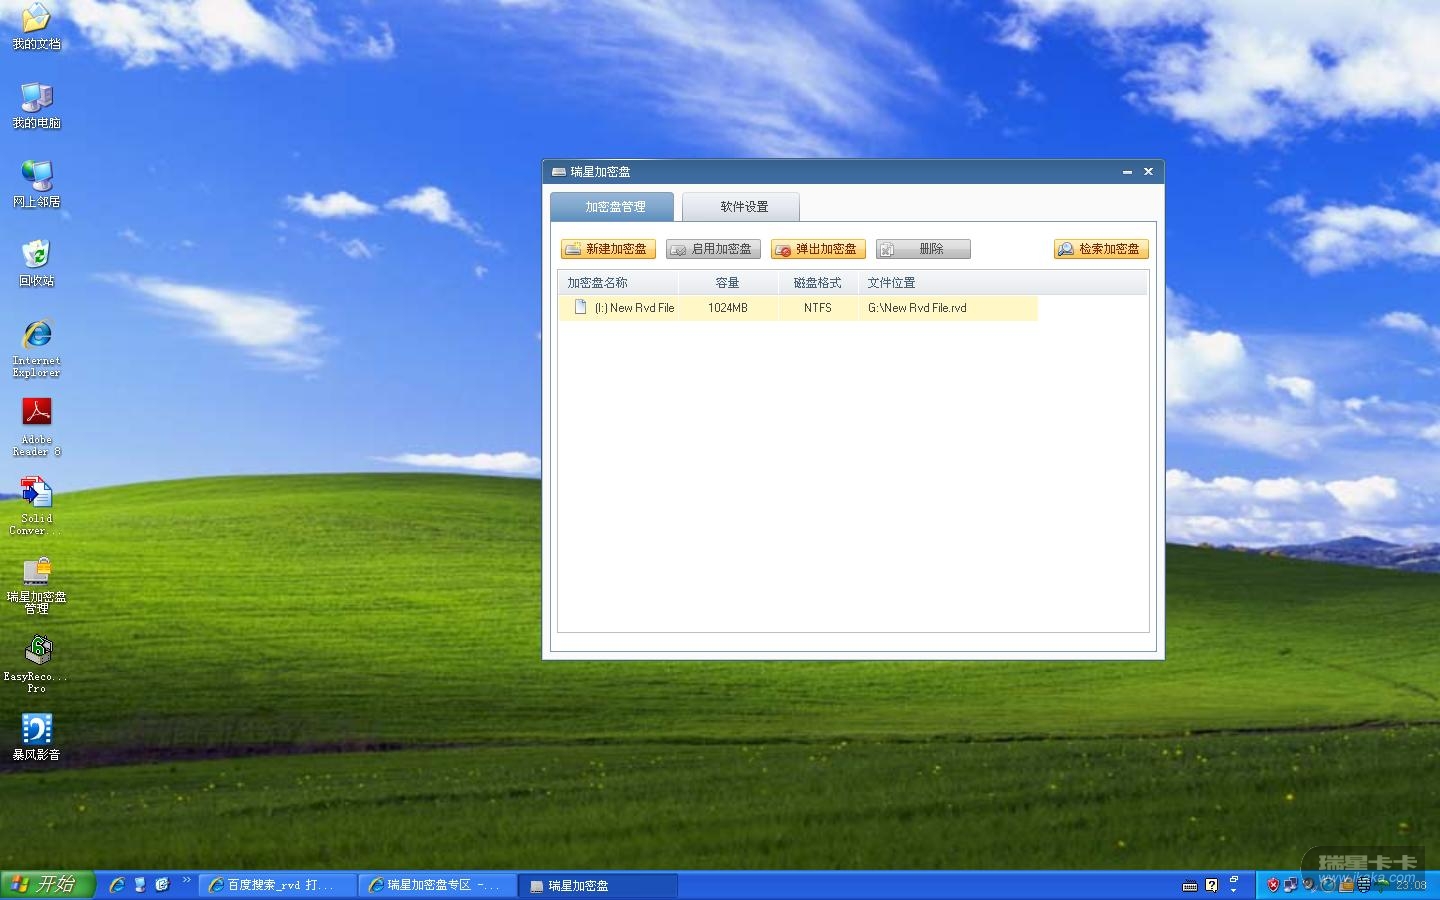
Task: Click the firewall brick-wall tray icon
Action: 1364,884
